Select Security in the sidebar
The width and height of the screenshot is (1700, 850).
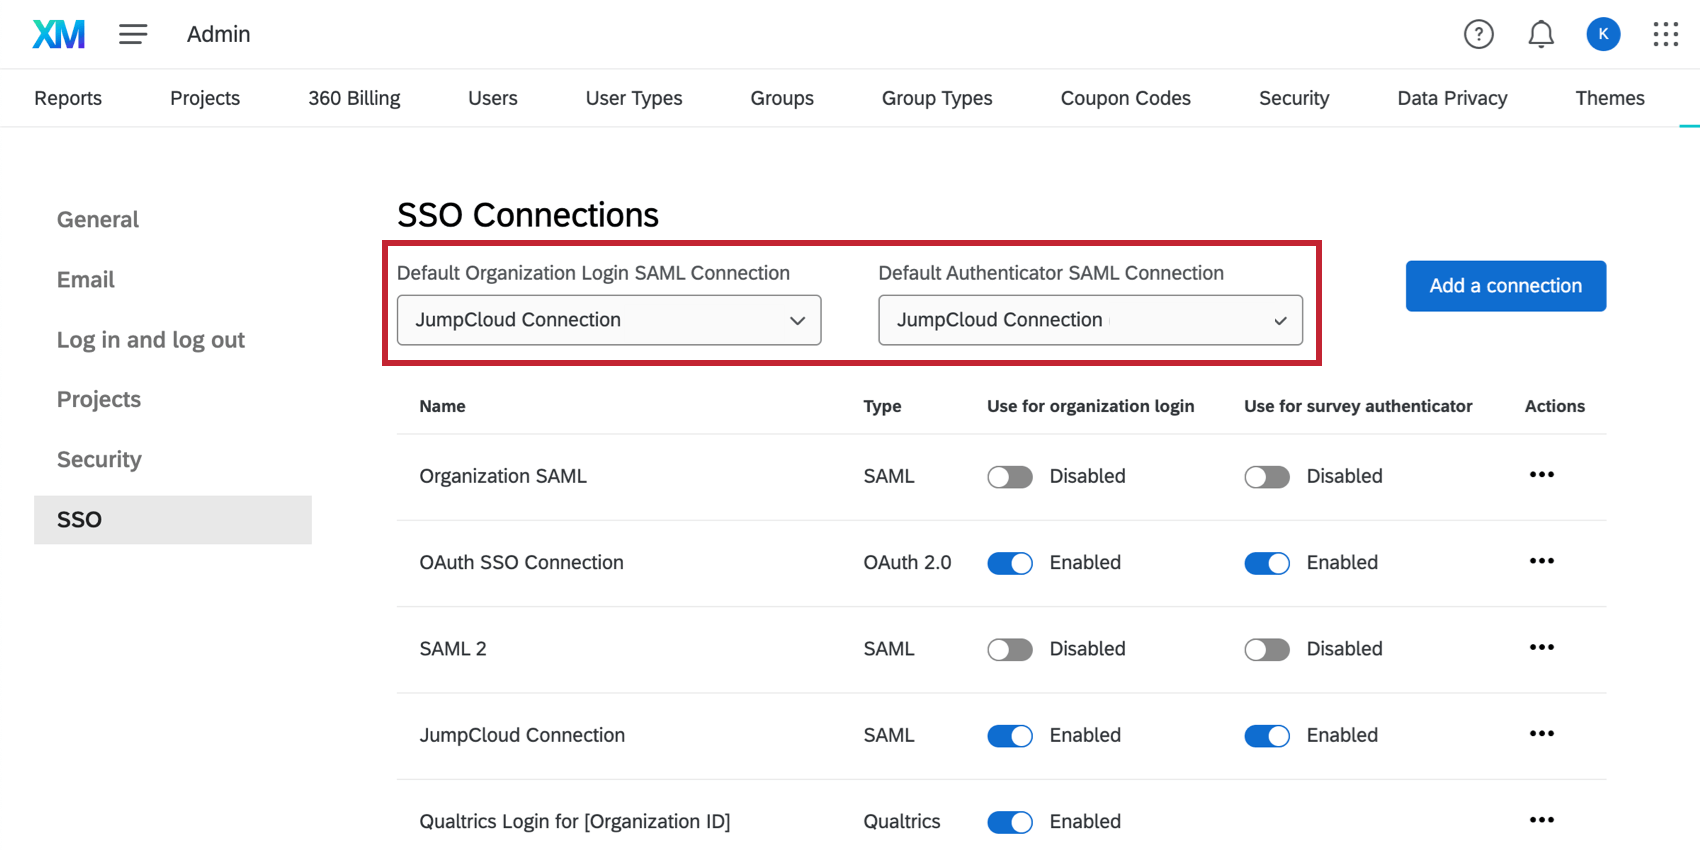pos(99,460)
